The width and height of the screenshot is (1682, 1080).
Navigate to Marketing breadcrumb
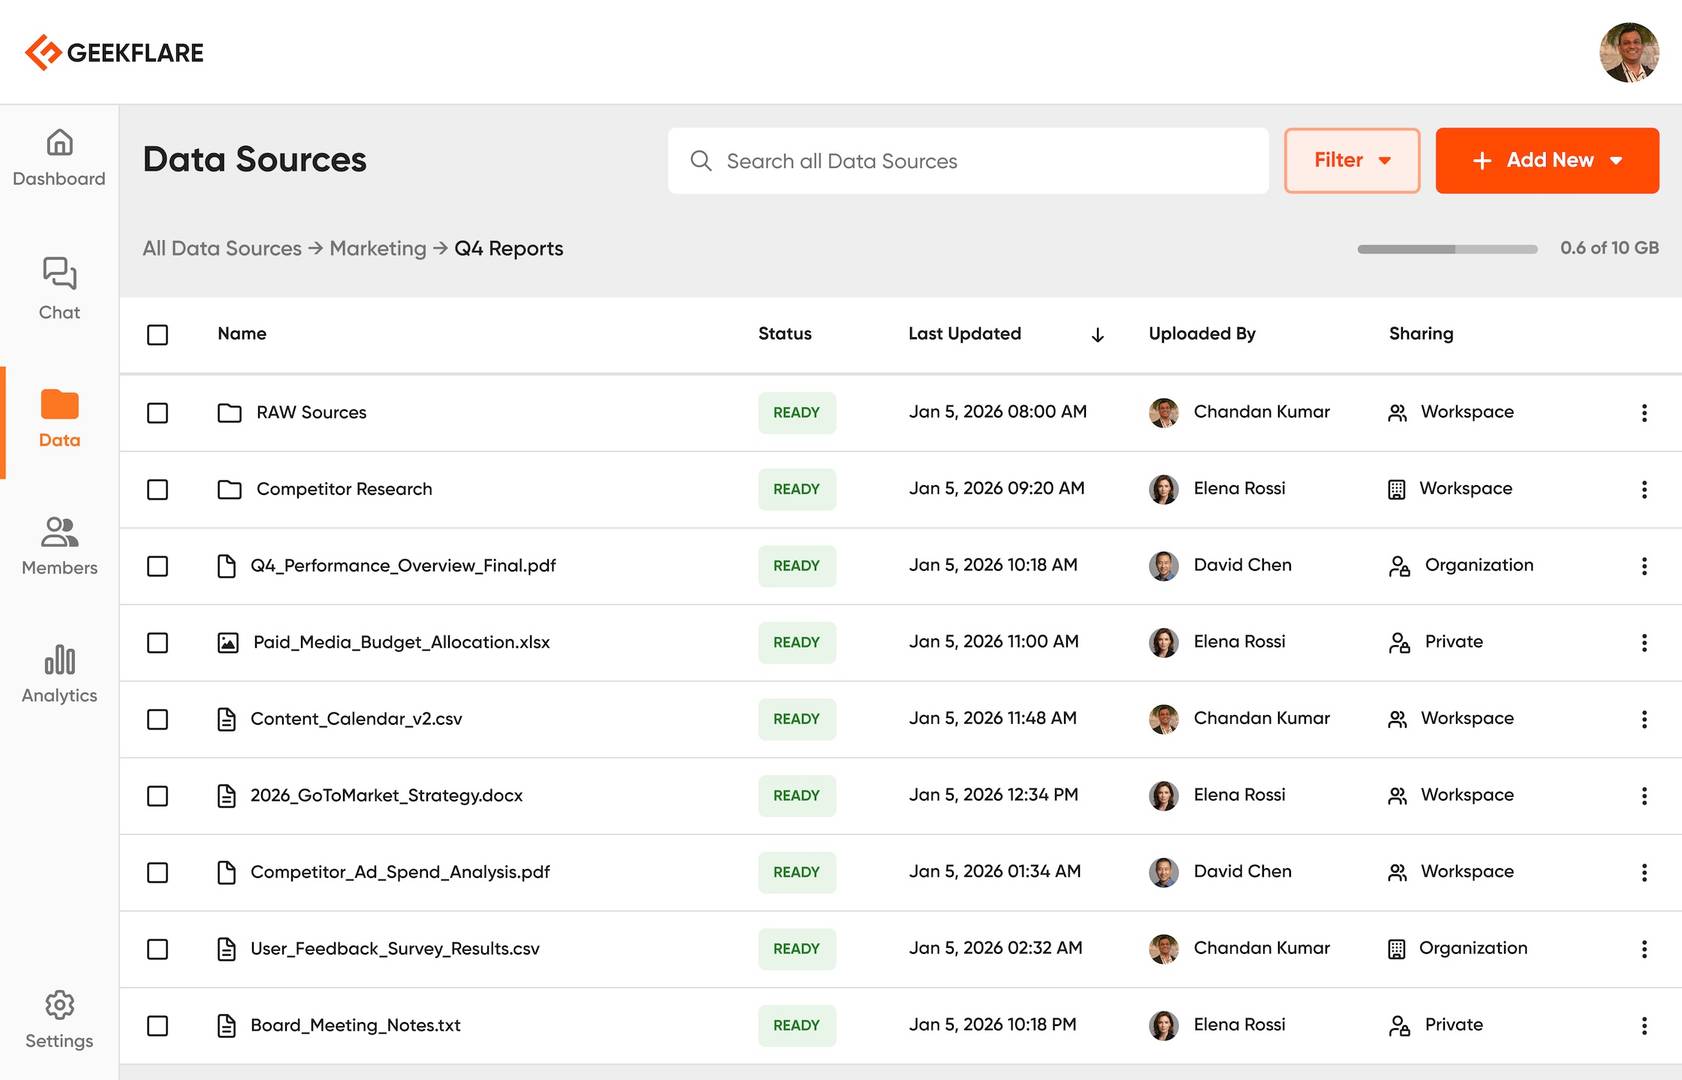point(377,249)
